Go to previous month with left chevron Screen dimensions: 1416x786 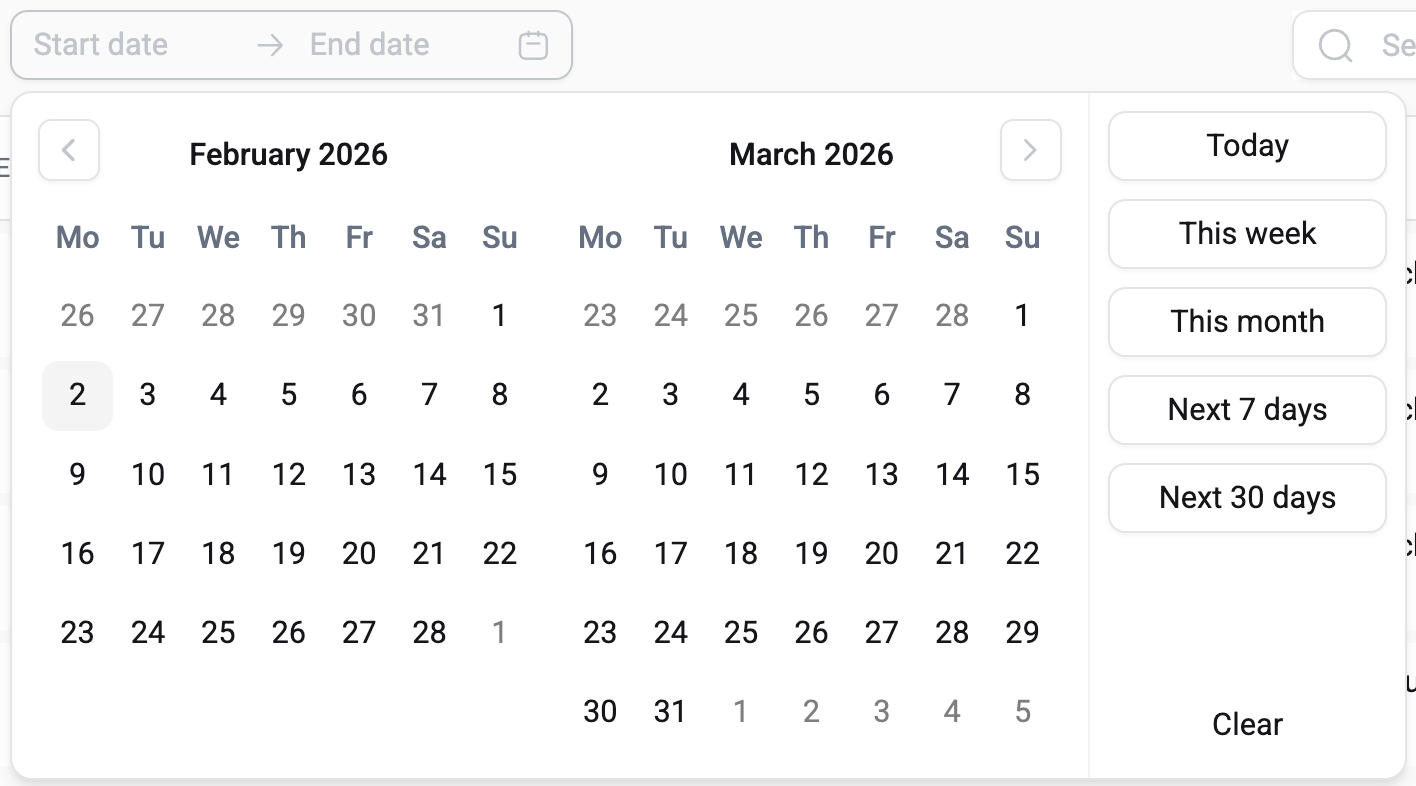click(x=69, y=150)
